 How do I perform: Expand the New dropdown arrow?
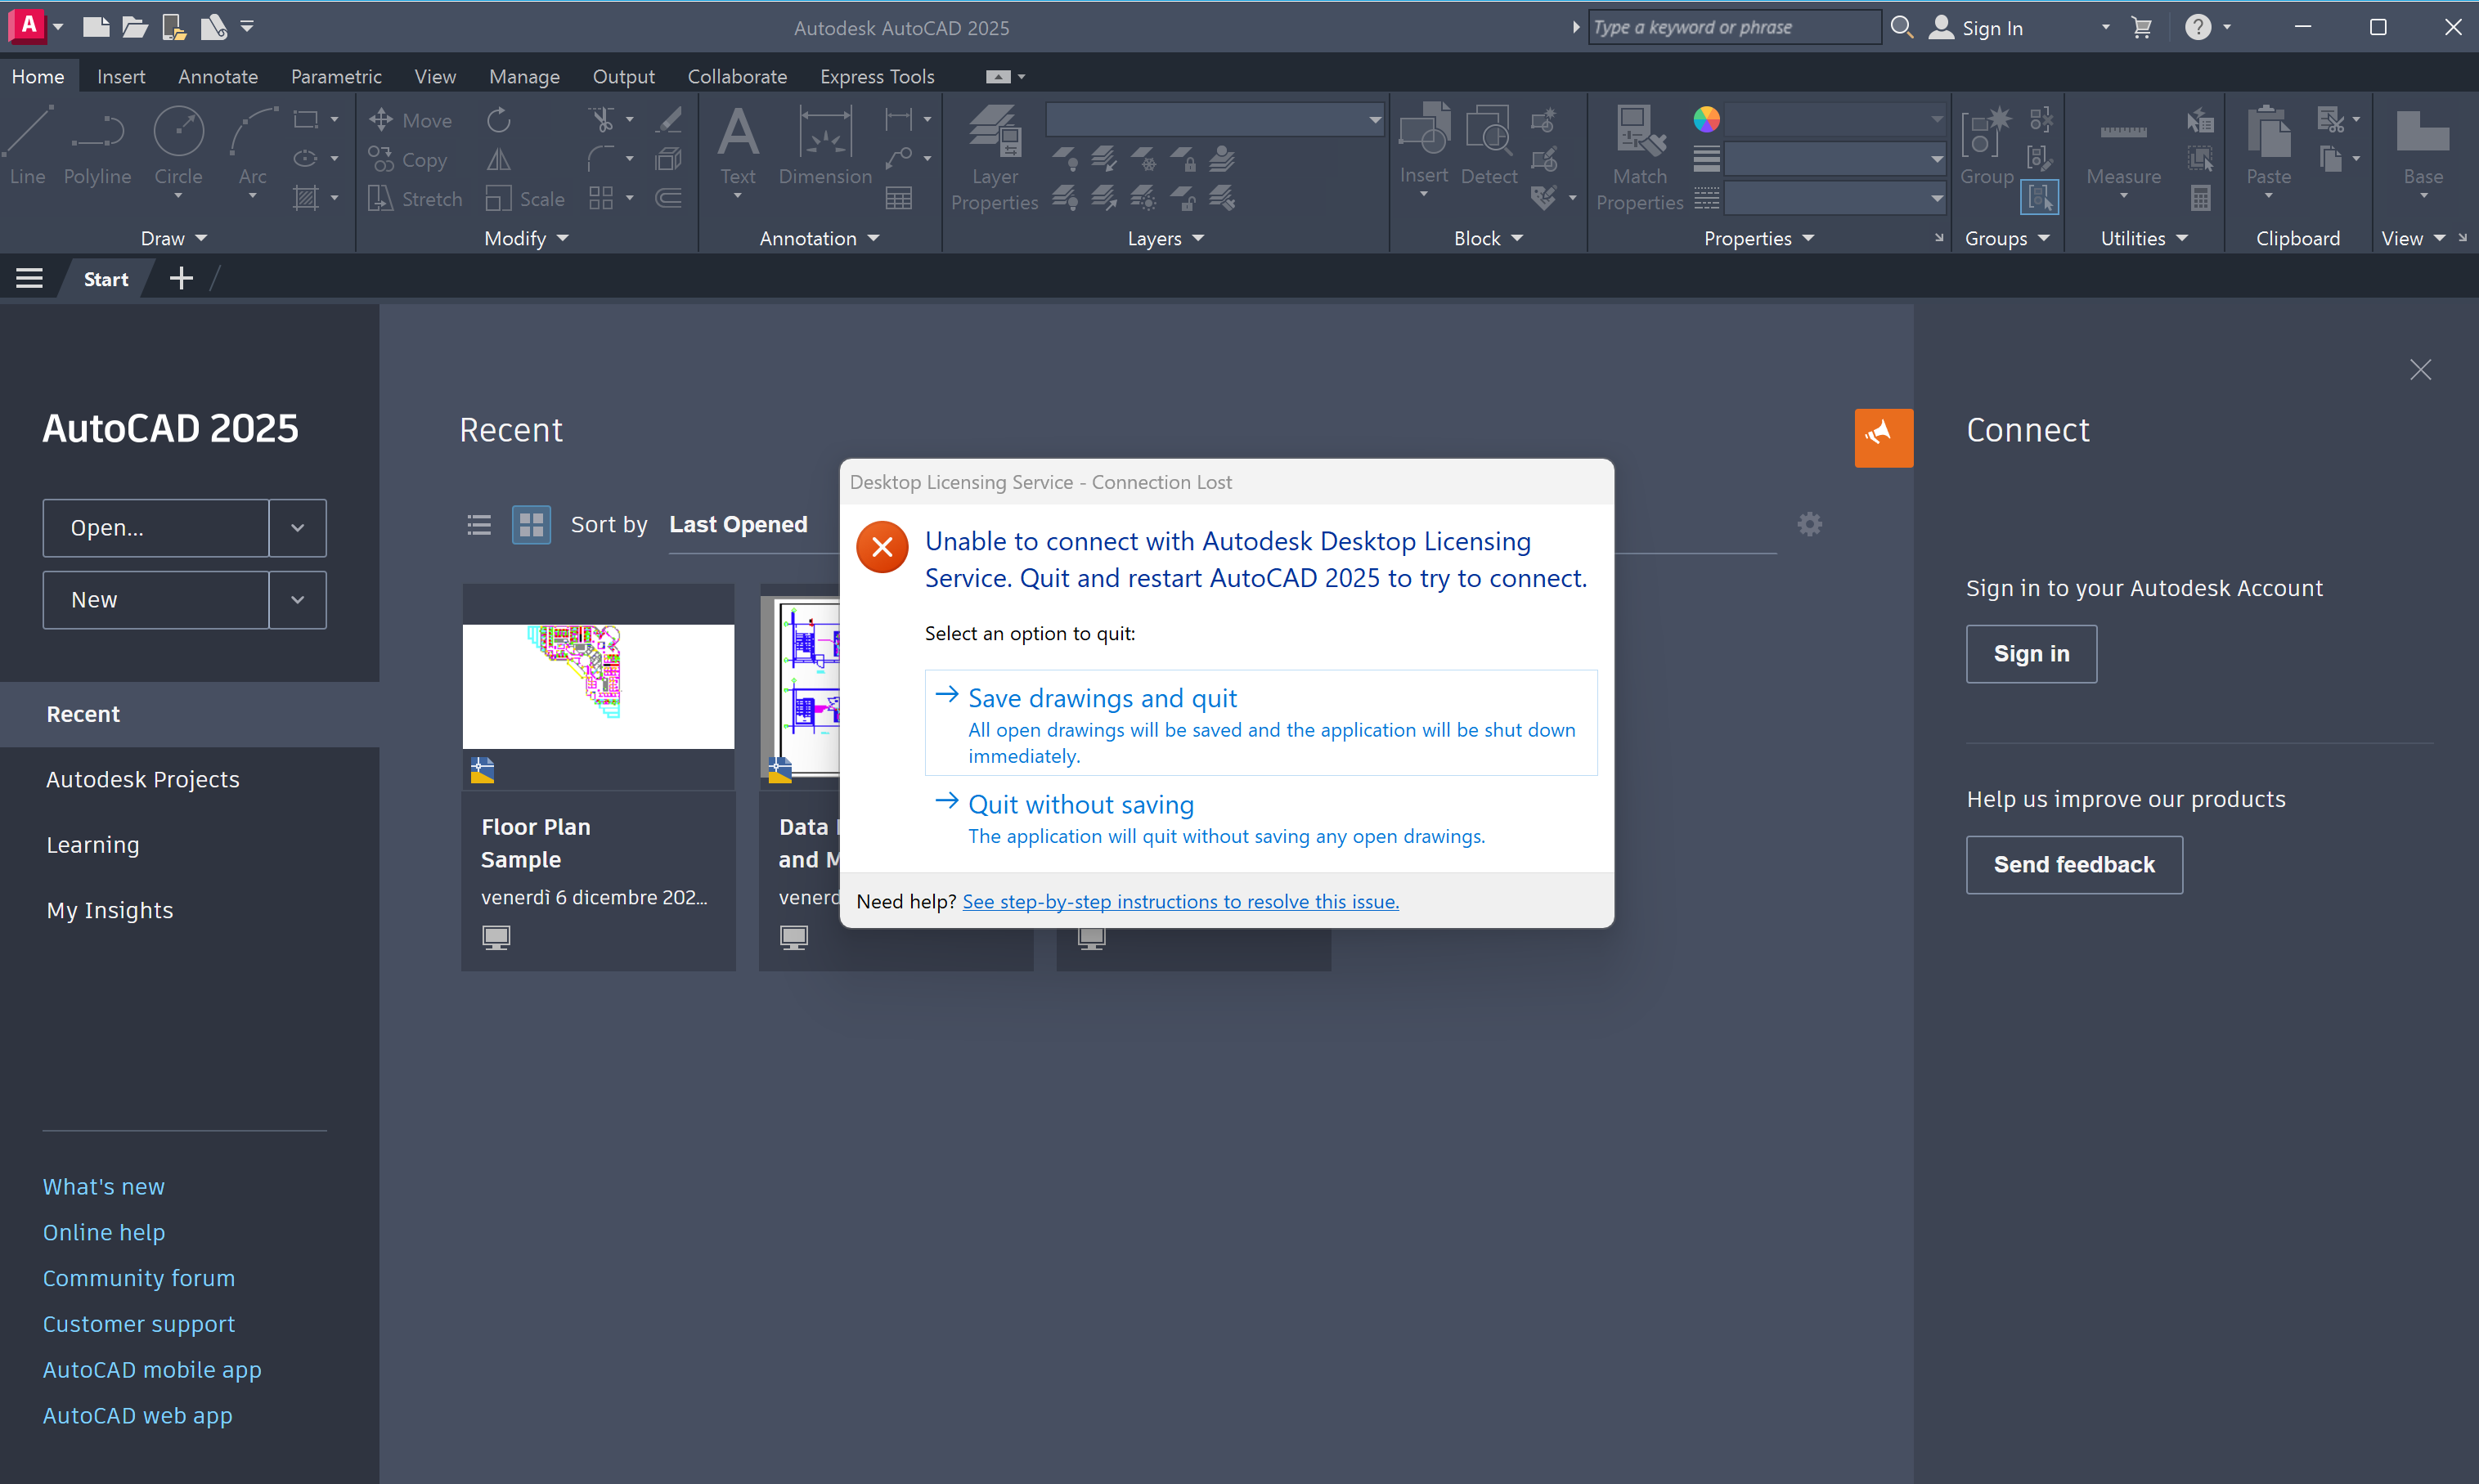pos(297,600)
